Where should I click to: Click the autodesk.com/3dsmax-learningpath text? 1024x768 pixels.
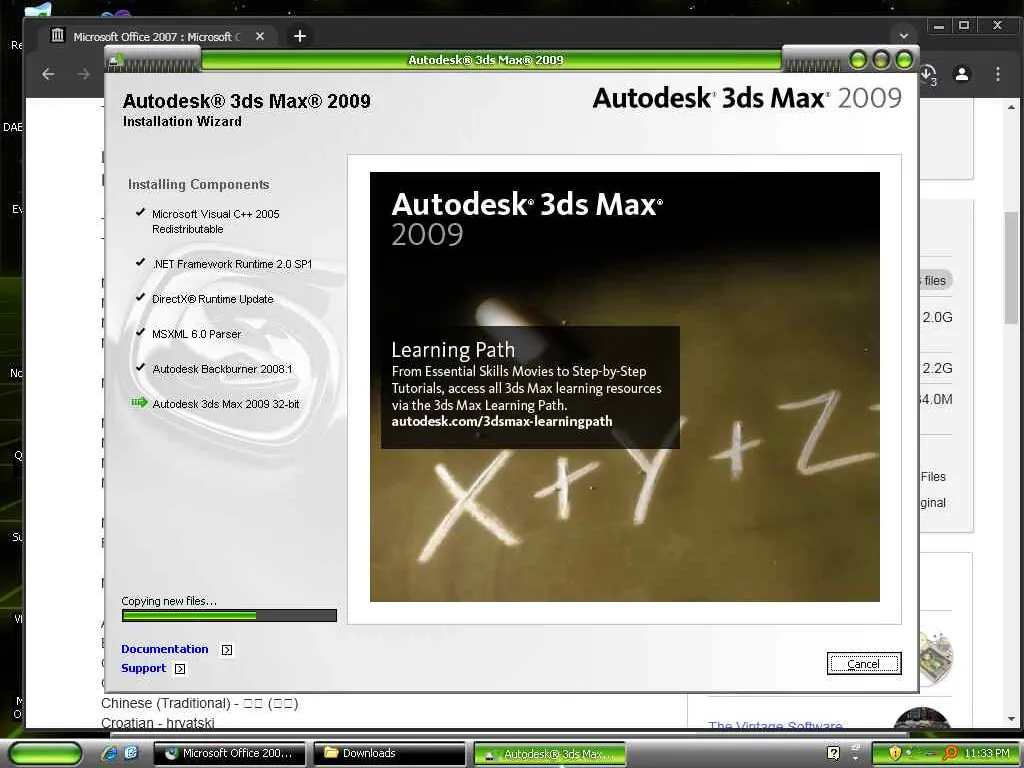pyautogui.click(x=502, y=421)
